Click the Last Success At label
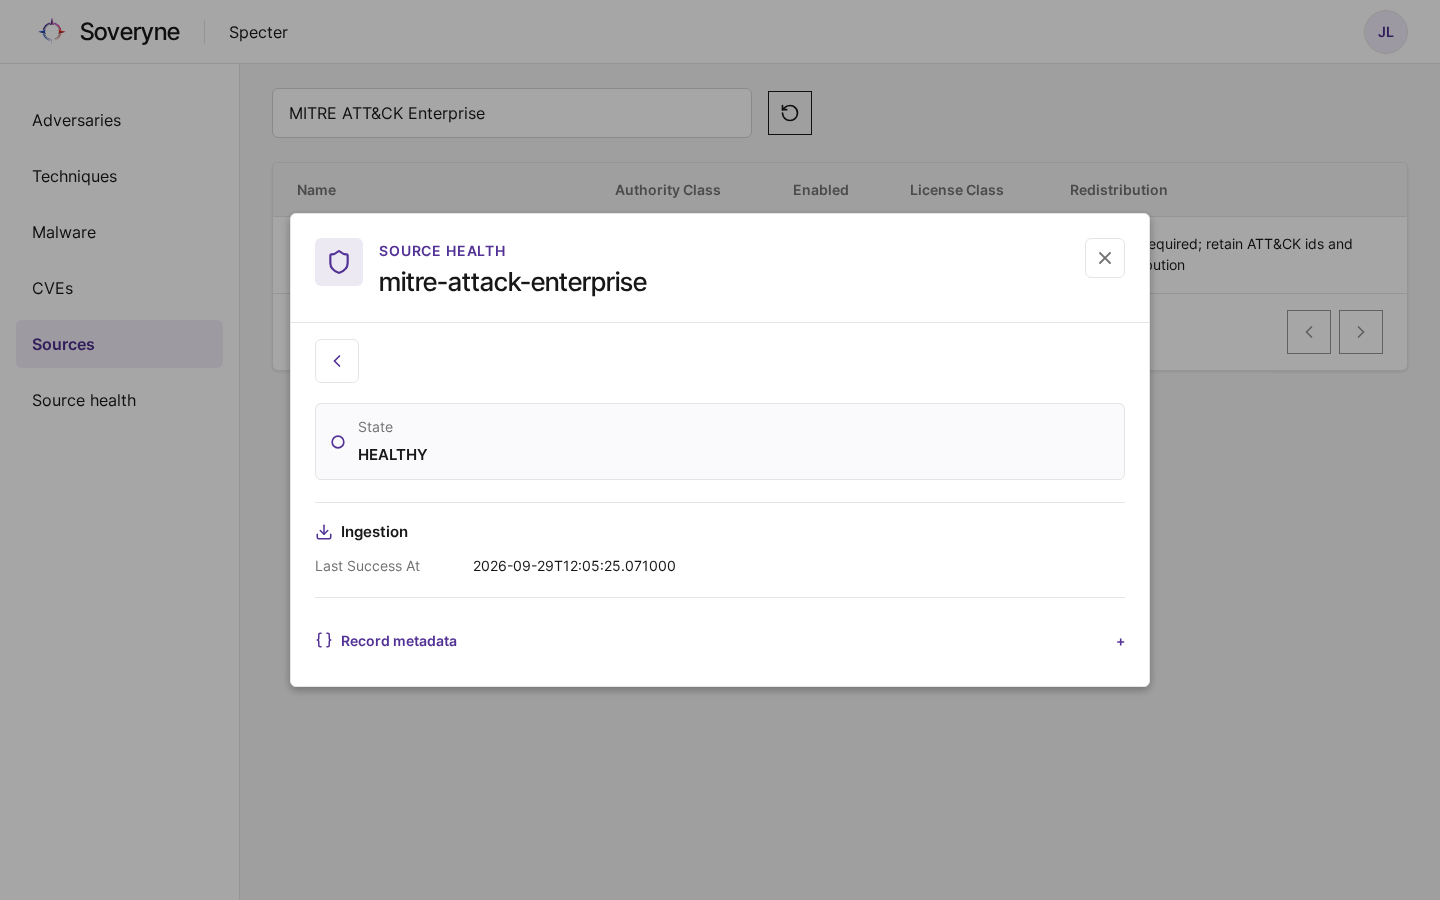 coord(367,566)
